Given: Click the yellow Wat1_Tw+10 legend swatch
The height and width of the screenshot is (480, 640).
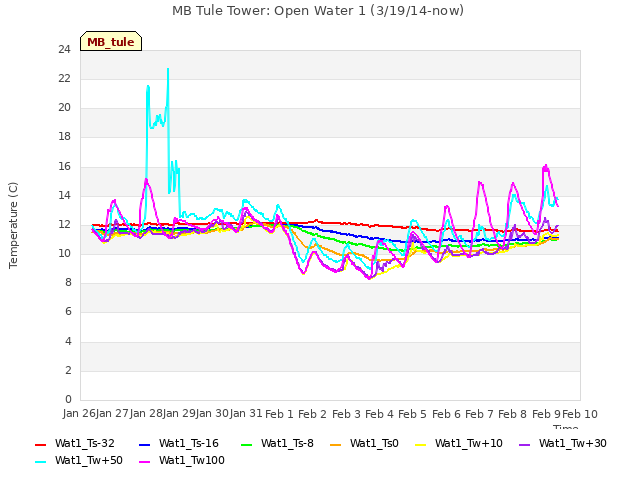Looking at the screenshot, I should [420, 445].
